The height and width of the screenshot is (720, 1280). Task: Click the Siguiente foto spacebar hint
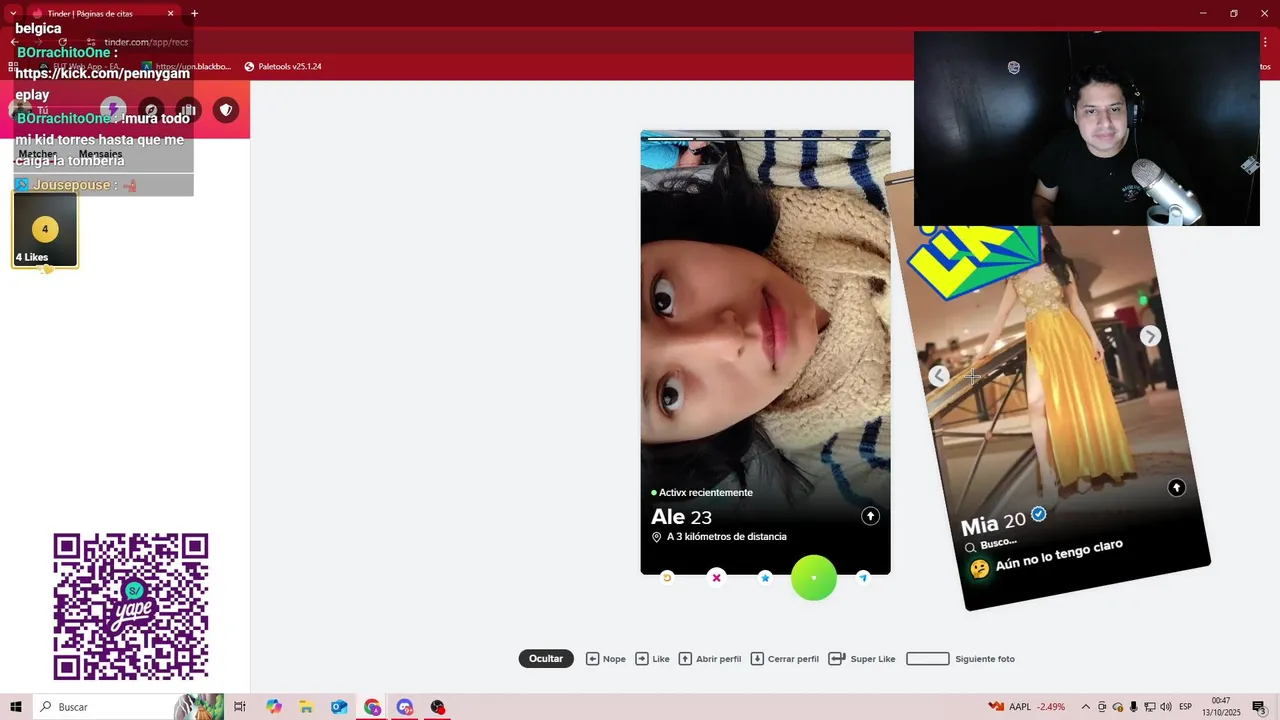point(960,659)
